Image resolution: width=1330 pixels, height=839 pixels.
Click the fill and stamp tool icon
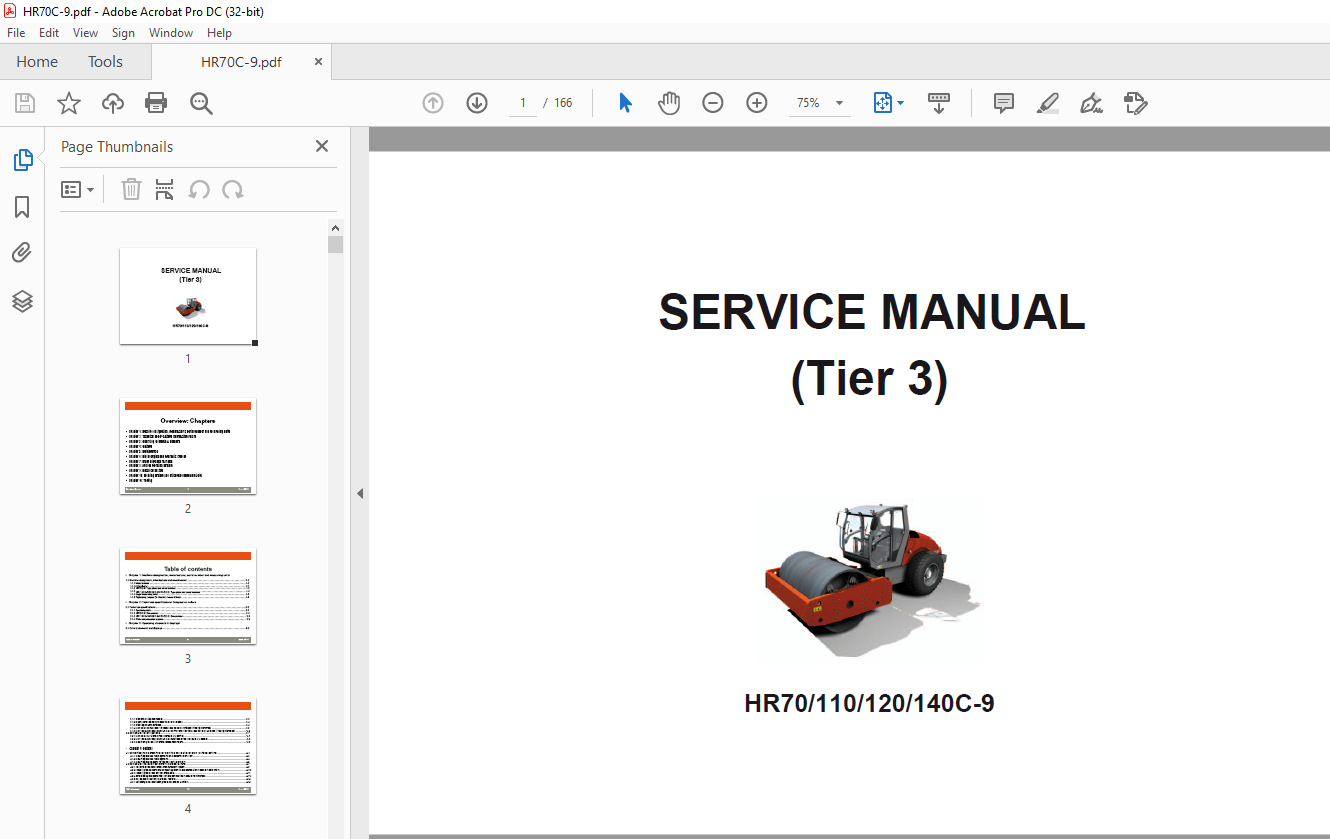tap(1135, 103)
